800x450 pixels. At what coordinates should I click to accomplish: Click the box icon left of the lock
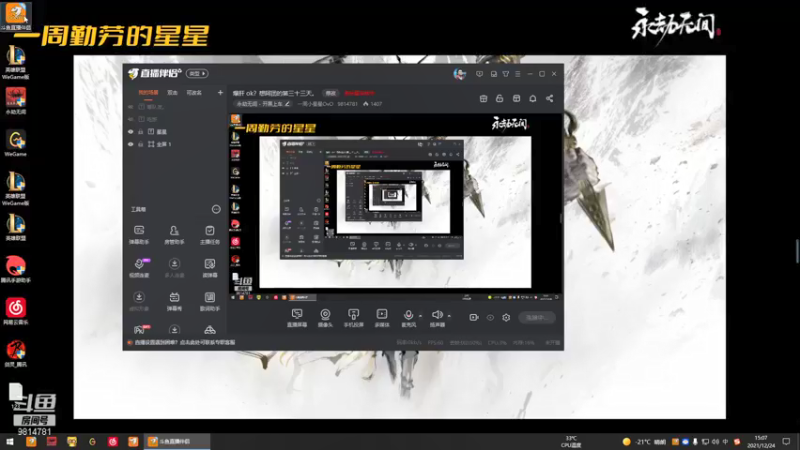tap(483, 98)
